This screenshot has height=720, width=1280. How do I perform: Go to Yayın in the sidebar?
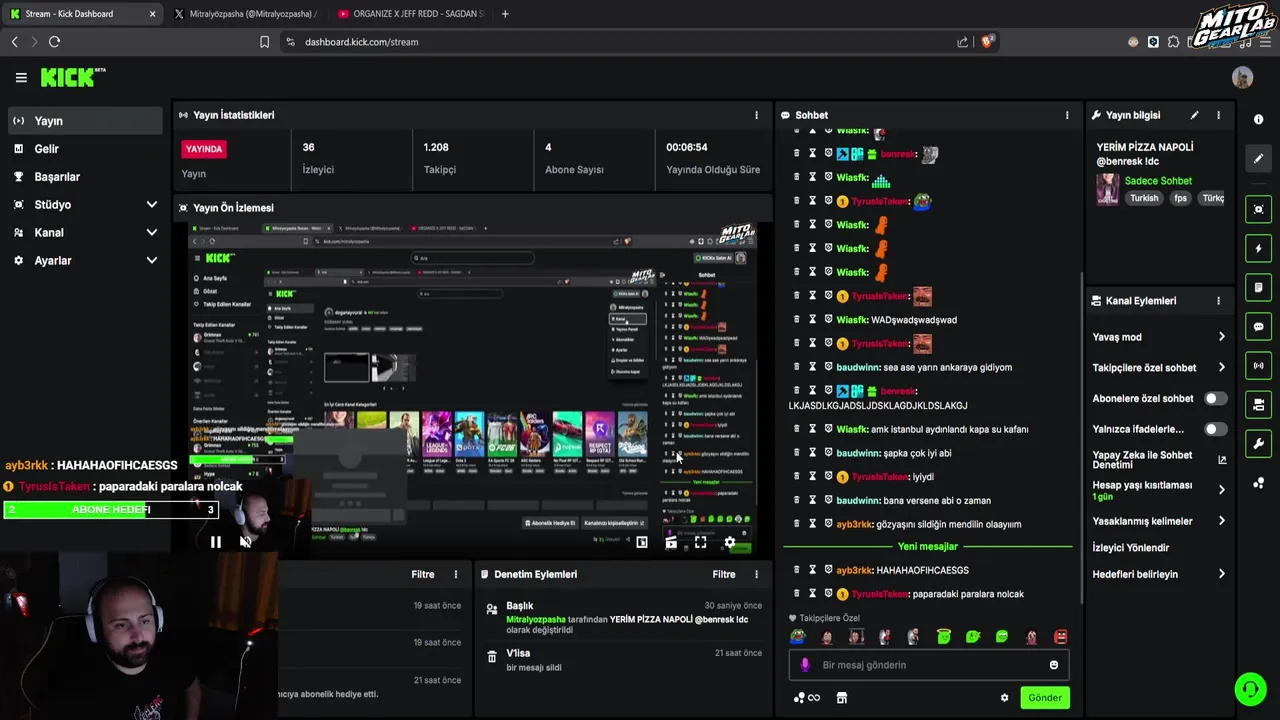[x=84, y=121]
